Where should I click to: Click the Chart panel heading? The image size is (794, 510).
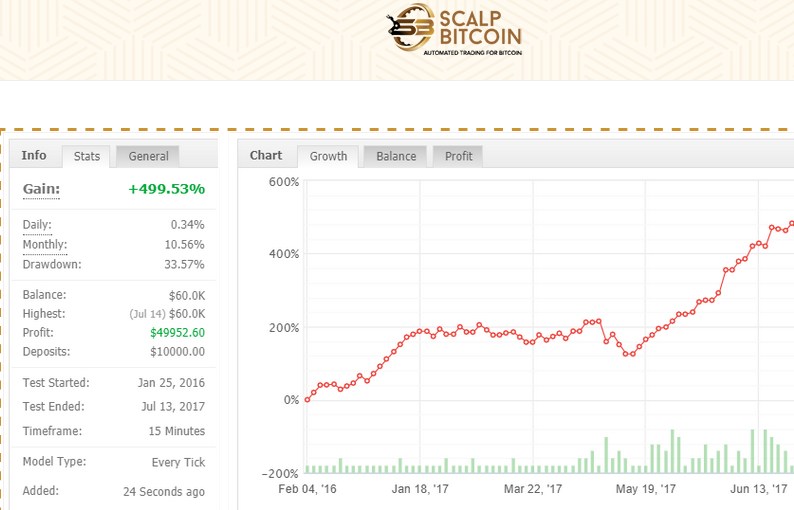pyautogui.click(x=266, y=155)
